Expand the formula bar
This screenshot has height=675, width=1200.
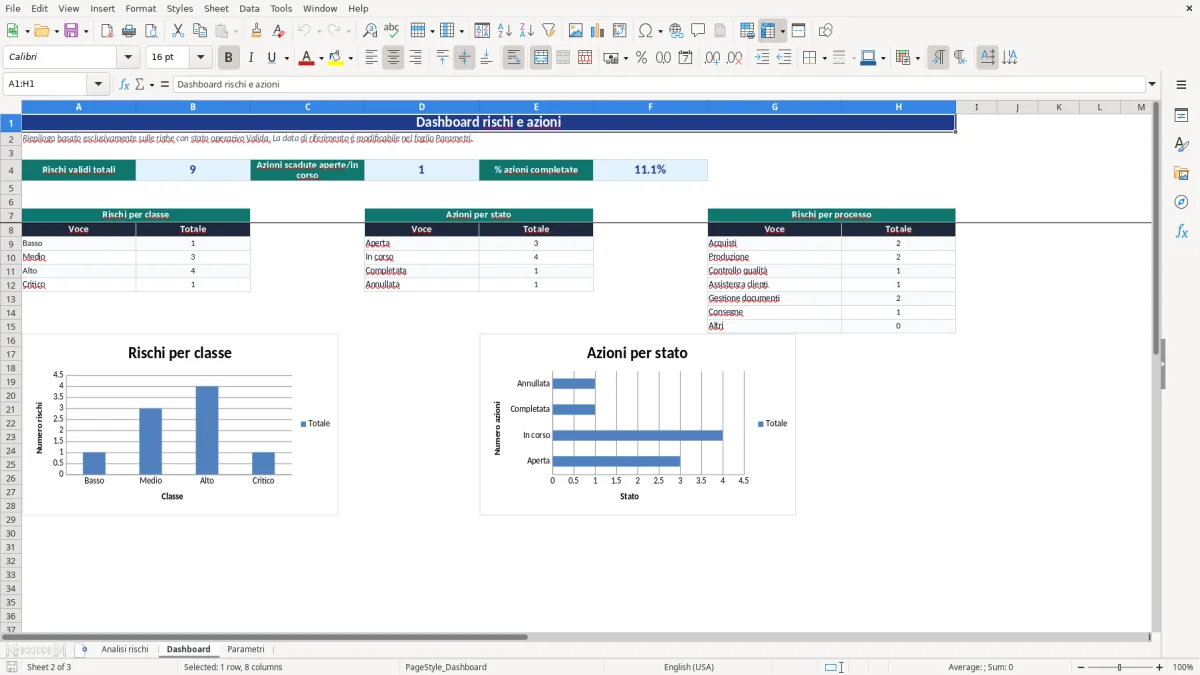coord(1152,85)
